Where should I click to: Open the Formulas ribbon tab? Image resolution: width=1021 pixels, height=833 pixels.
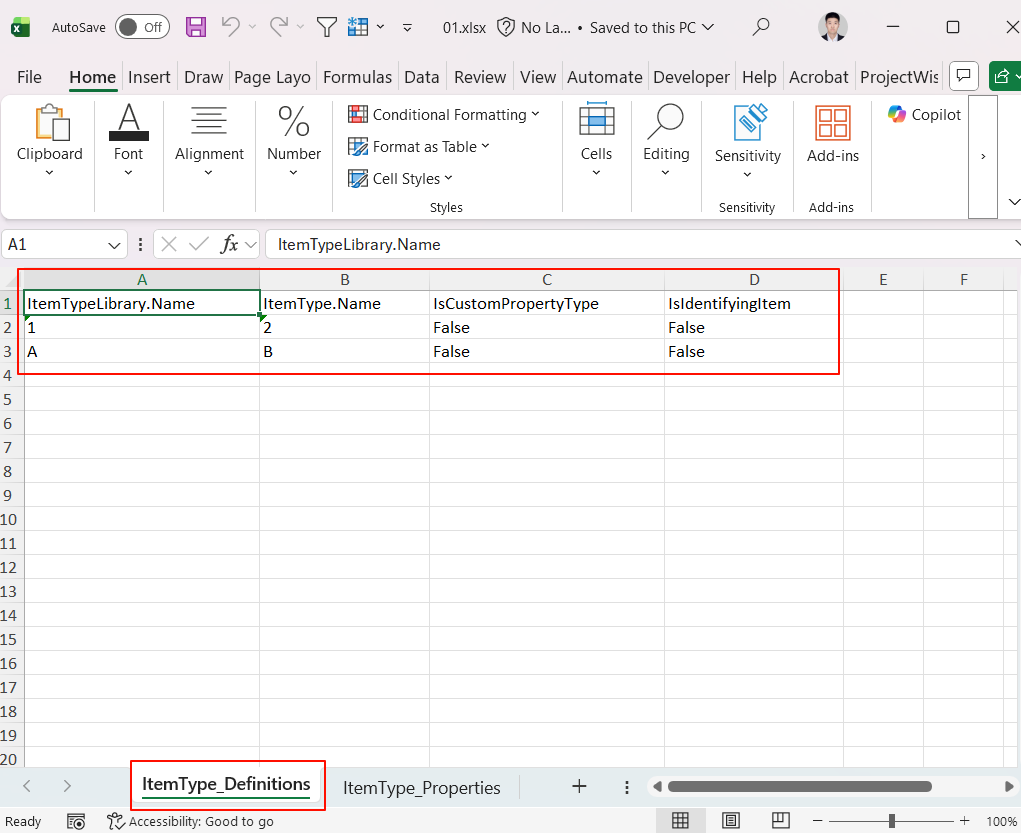357,77
